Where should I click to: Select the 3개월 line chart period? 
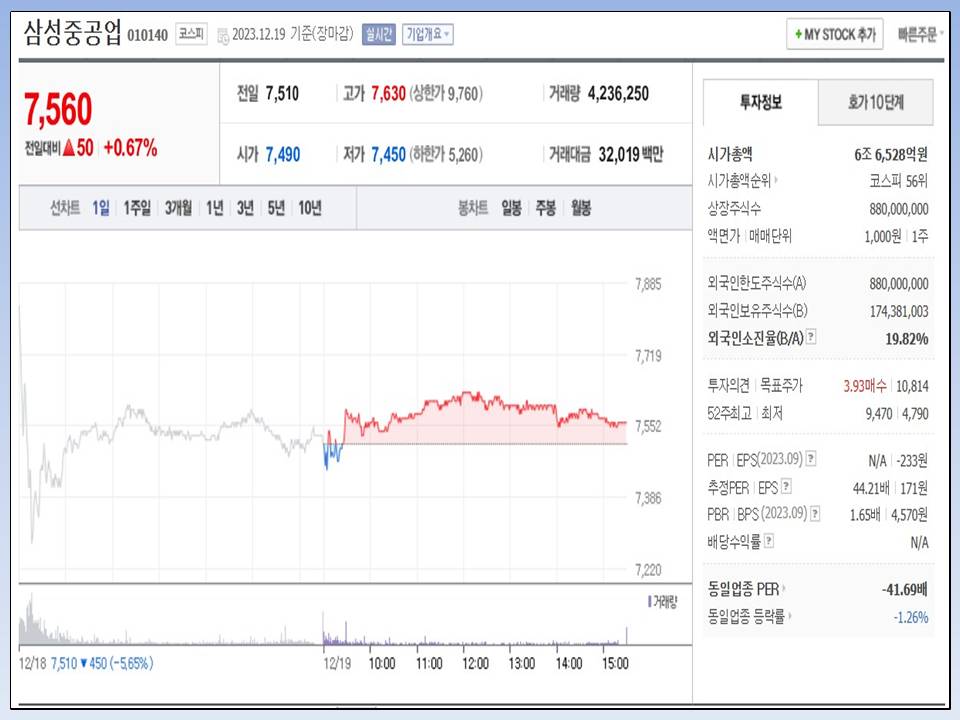(x=178, y=208)
